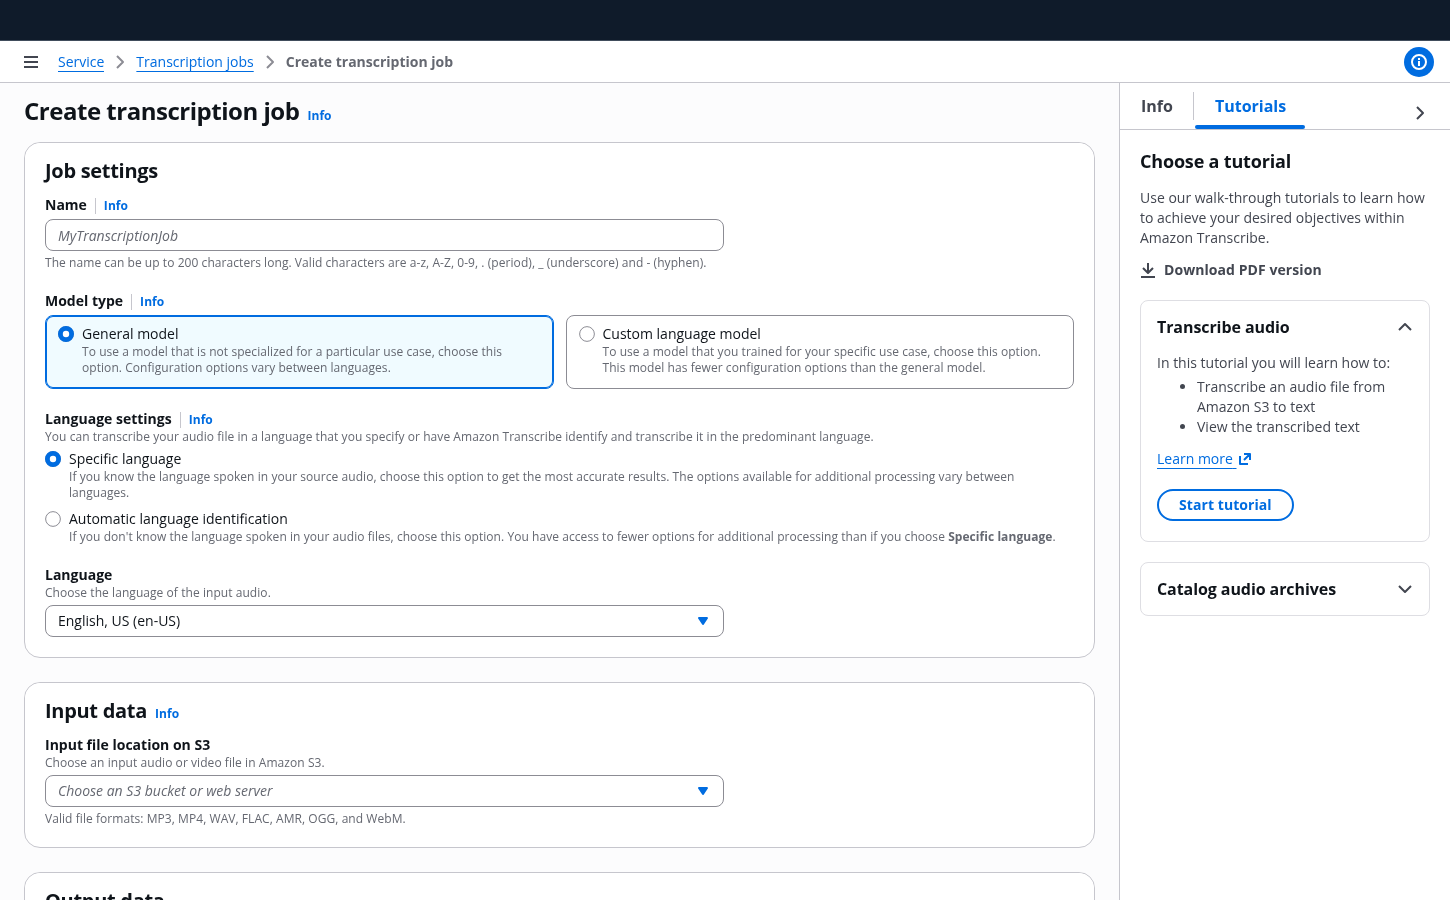1450x900 pixels.
Task: Open the hamburger navigation menu
Action: [31, 62]
